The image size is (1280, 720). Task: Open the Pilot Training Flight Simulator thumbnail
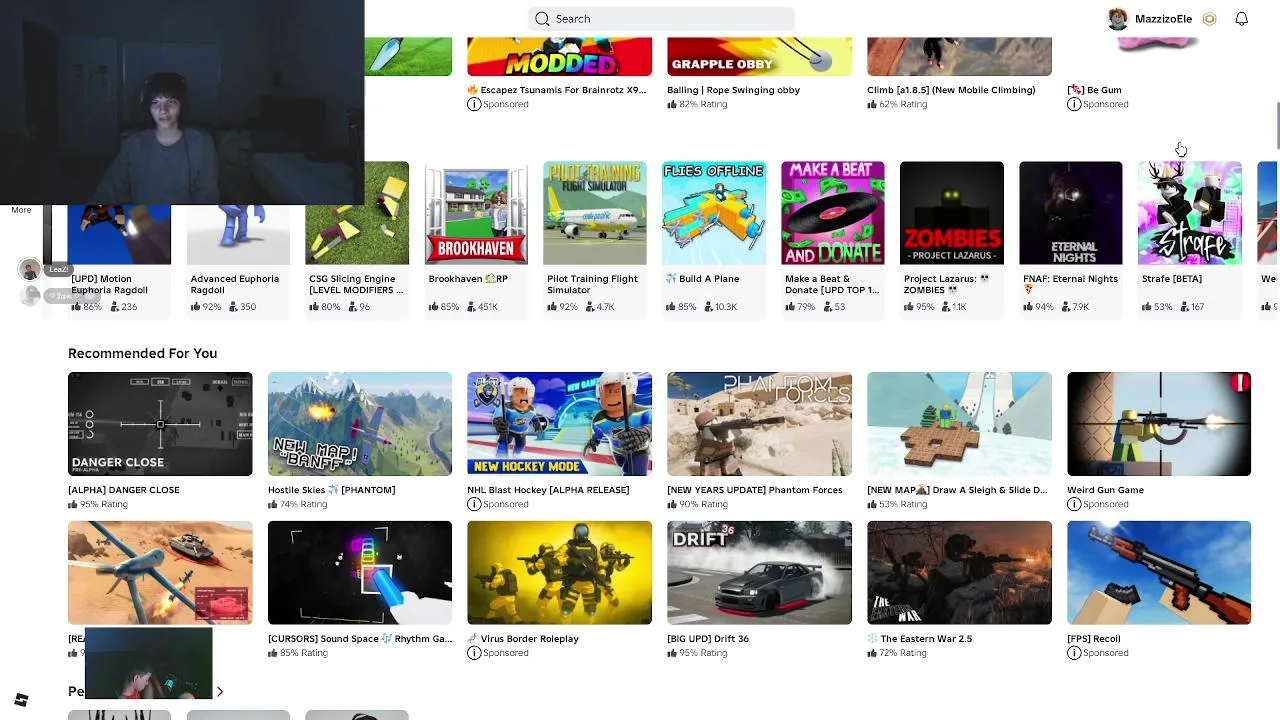(595, 213)
